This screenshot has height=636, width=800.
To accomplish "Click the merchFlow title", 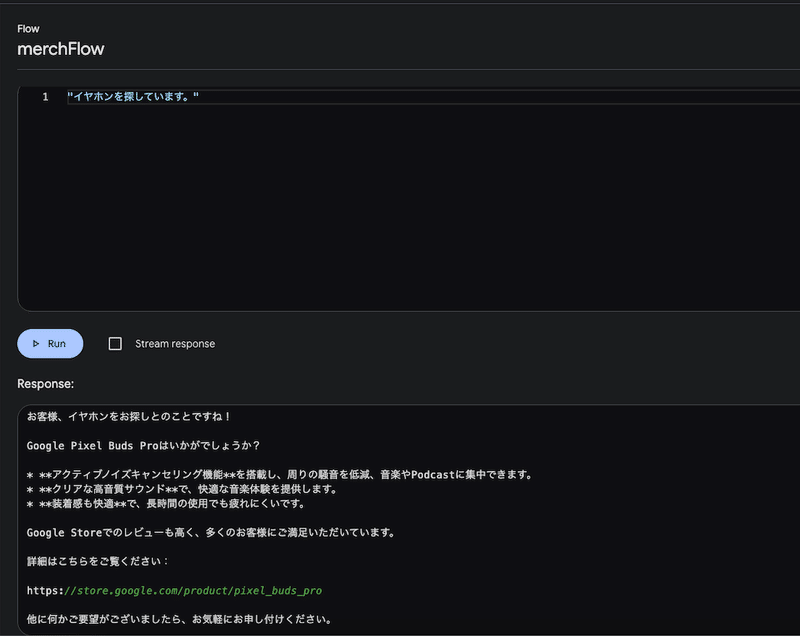I will click(x=61, y=49).
